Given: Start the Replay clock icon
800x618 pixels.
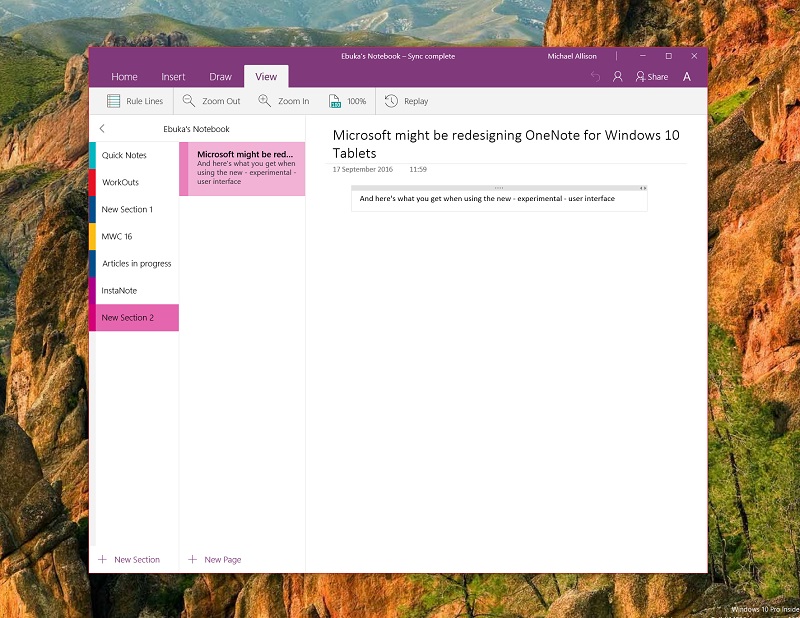Looking at the screenshot, I should pos(391,101).
